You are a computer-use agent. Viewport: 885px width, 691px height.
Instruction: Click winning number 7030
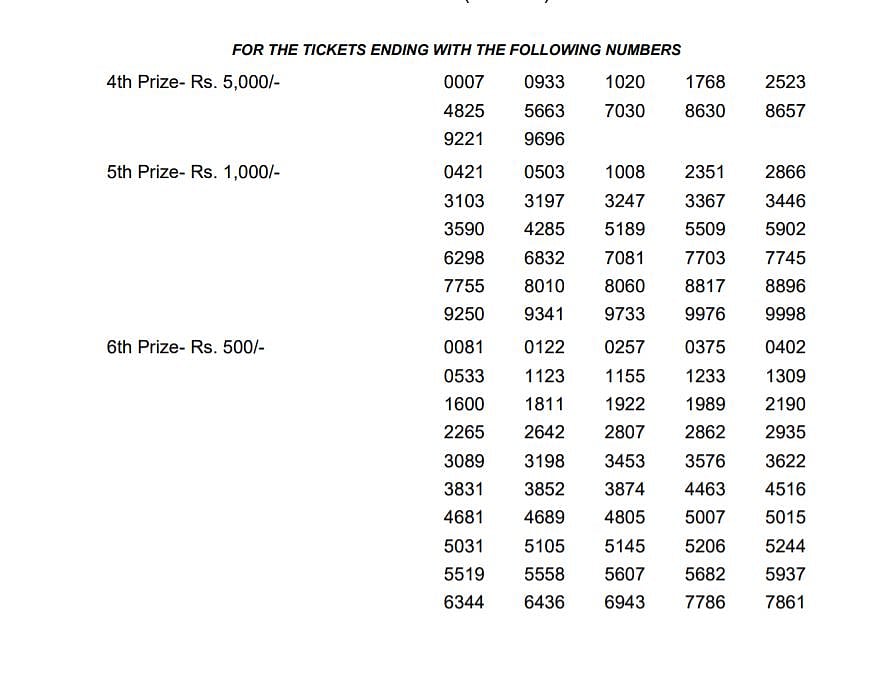click(625, 111)
